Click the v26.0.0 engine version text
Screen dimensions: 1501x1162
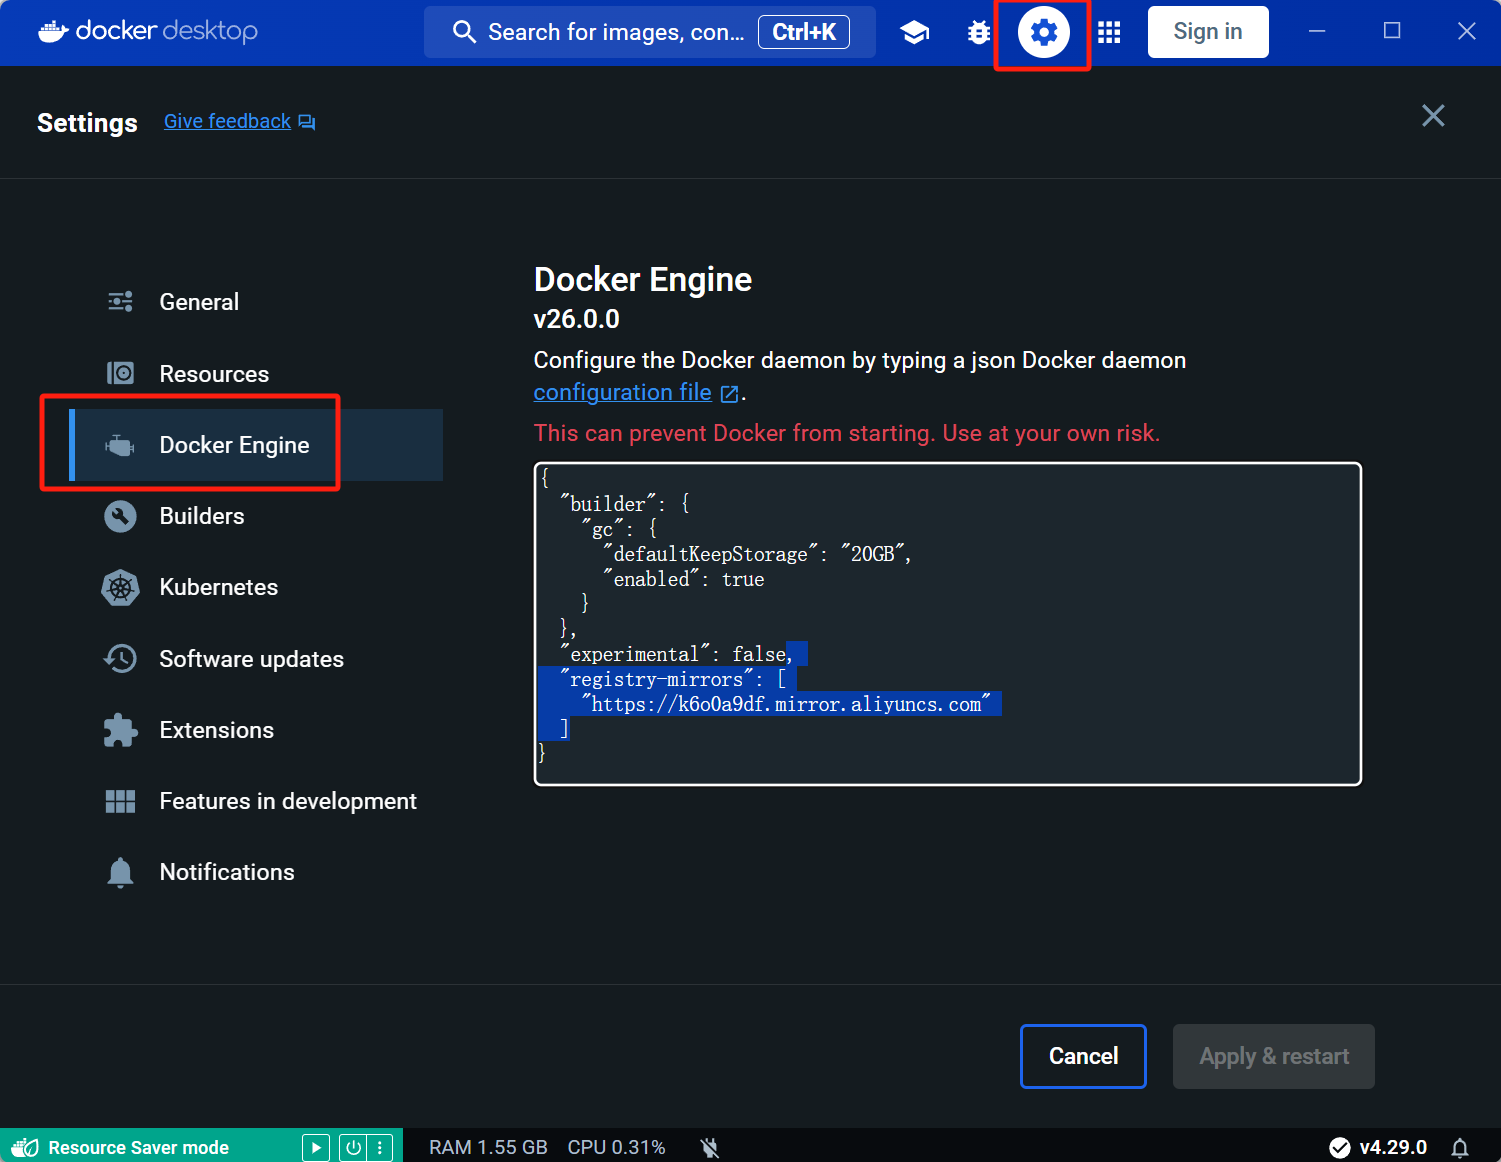[x=576, y=319]
